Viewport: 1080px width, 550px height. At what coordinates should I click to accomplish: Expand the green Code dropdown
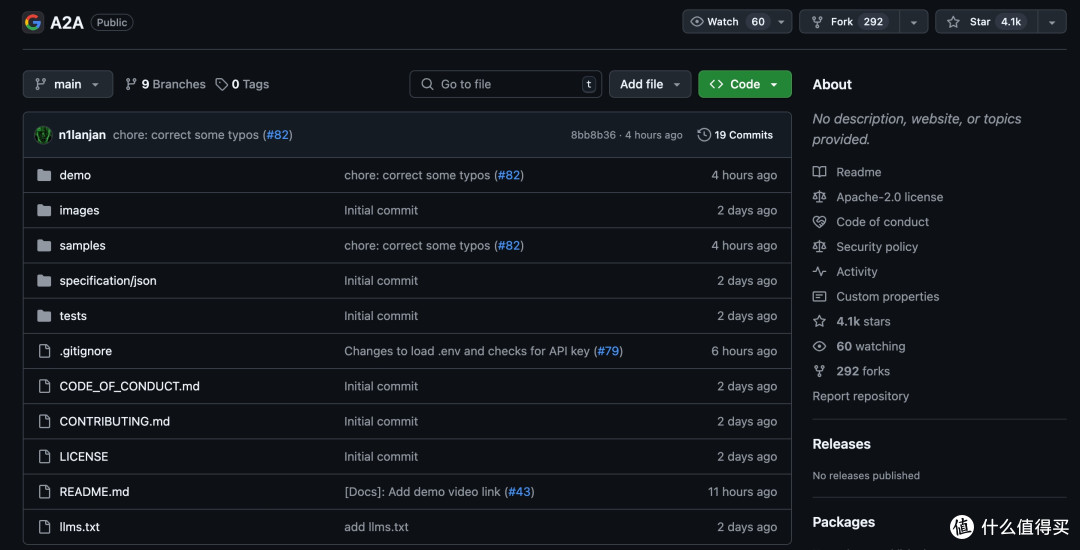coord(745,84)
